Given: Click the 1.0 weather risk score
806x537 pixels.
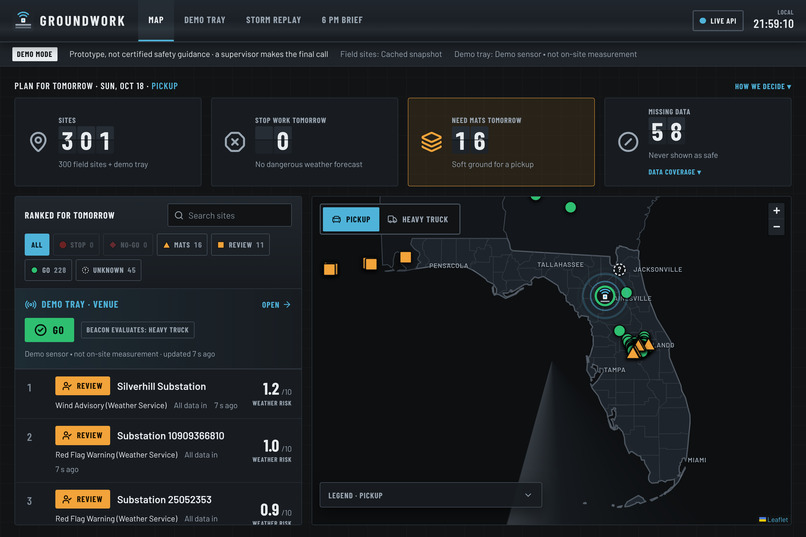Looking at the screenshot, I should click(271, 446).
